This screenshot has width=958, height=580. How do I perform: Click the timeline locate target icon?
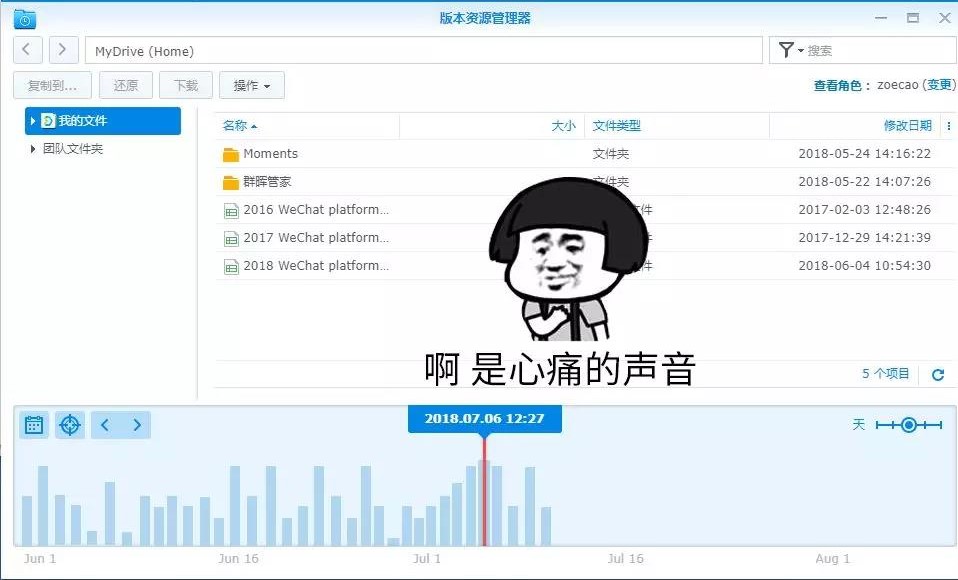[x=70, y=425]
